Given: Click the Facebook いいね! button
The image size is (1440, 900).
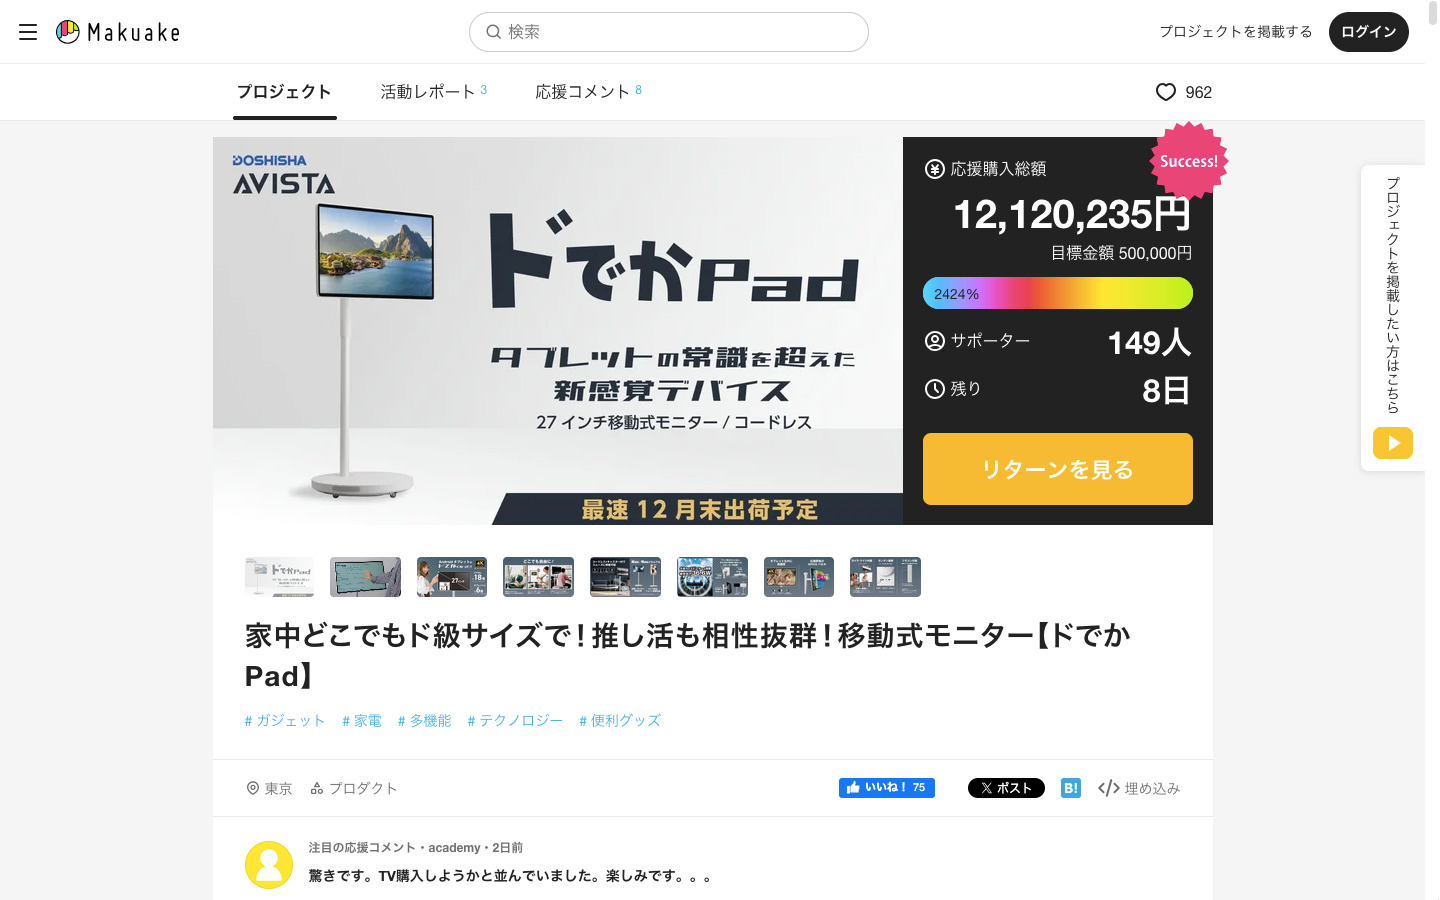Looking at the screenshot, I should pyautogui.click(x=886, y=788).
